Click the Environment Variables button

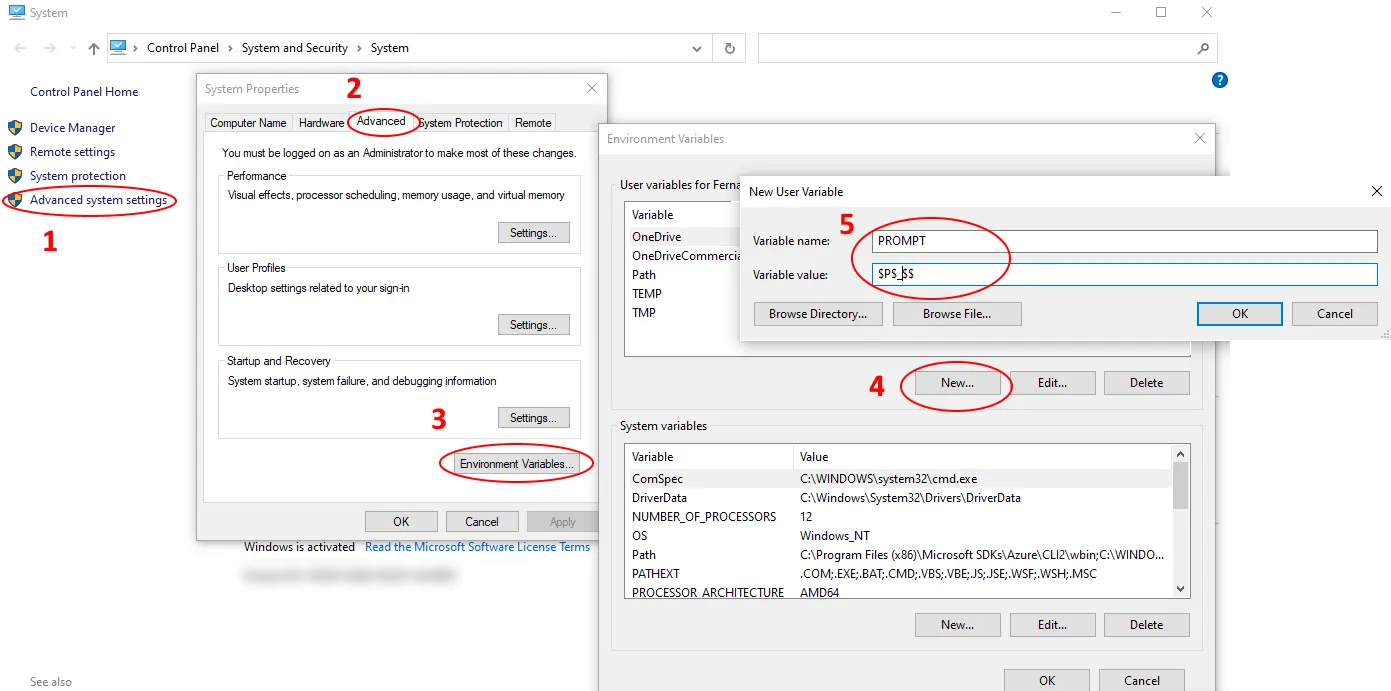click(515, 463)
